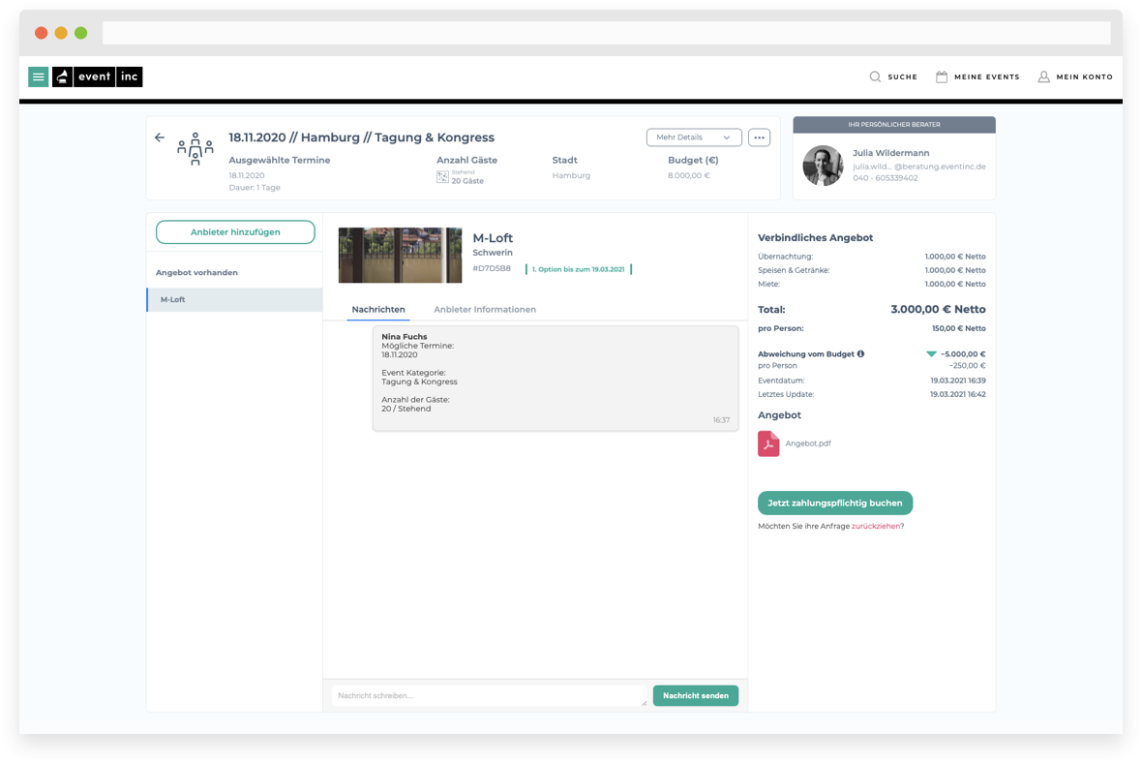
Task: Click the Dauer: 1 Tage text
Action: [x=254, y=187]
